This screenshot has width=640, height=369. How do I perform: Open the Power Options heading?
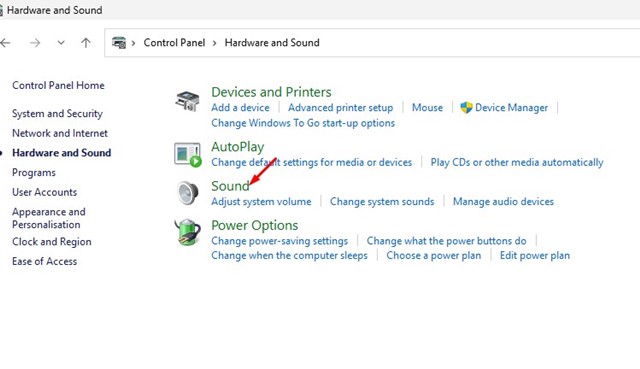[x=255, y=225]
